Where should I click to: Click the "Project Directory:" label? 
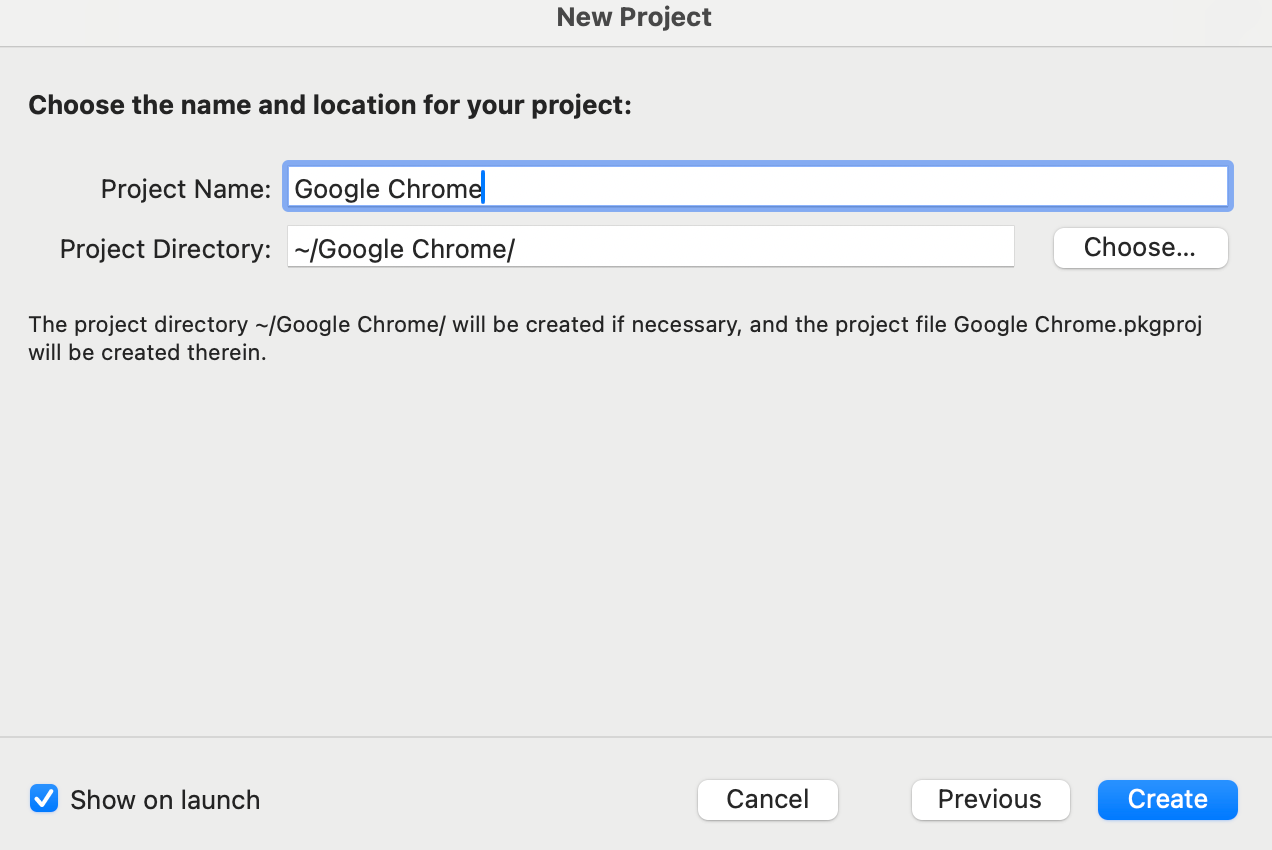(165, 249)
